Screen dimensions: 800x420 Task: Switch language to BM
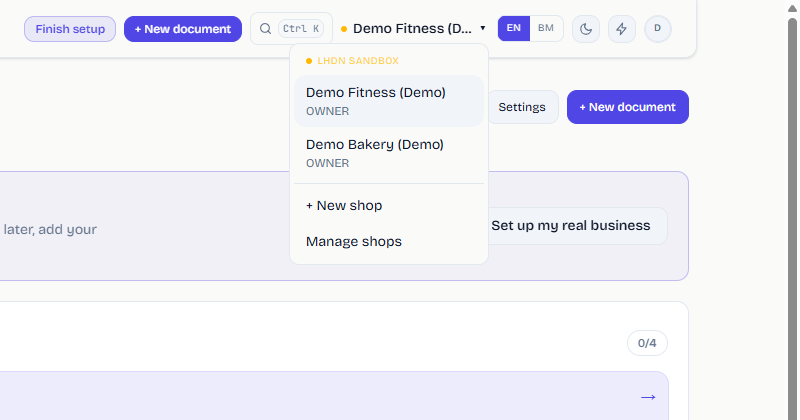[546, 28]
